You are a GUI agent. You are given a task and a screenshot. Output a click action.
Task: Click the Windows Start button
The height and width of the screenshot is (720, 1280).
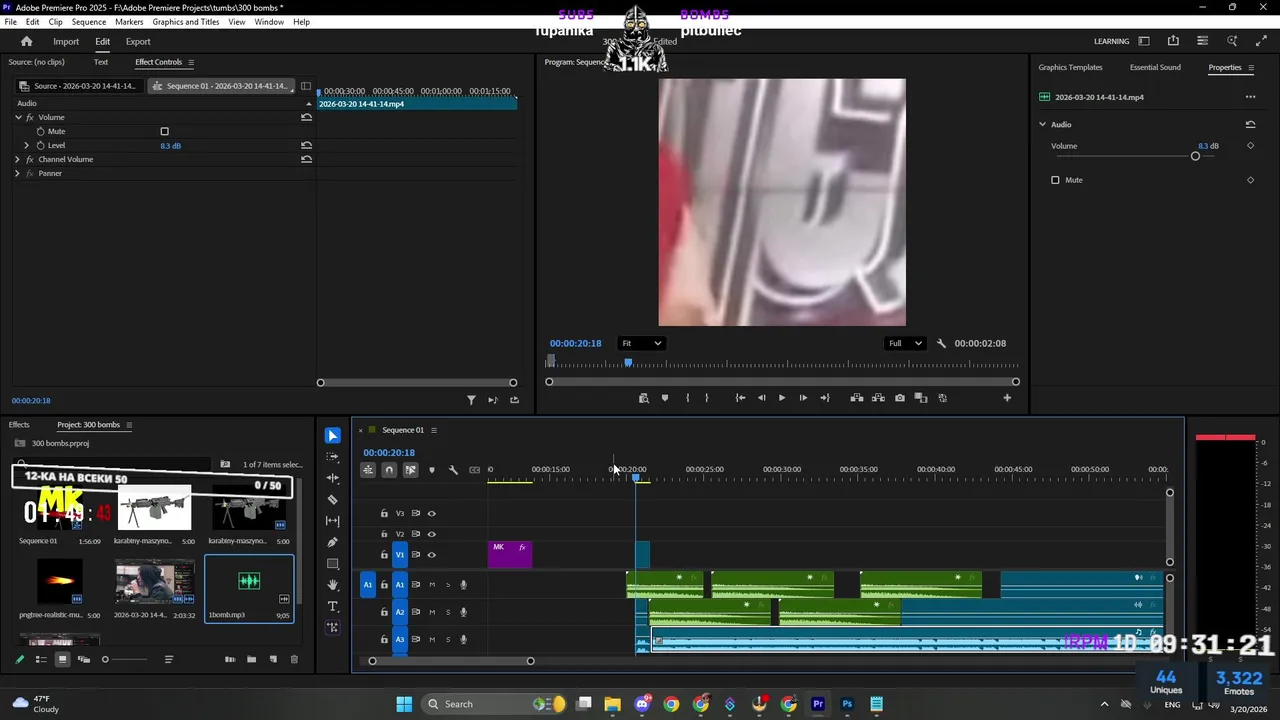(x=404, y=704)
